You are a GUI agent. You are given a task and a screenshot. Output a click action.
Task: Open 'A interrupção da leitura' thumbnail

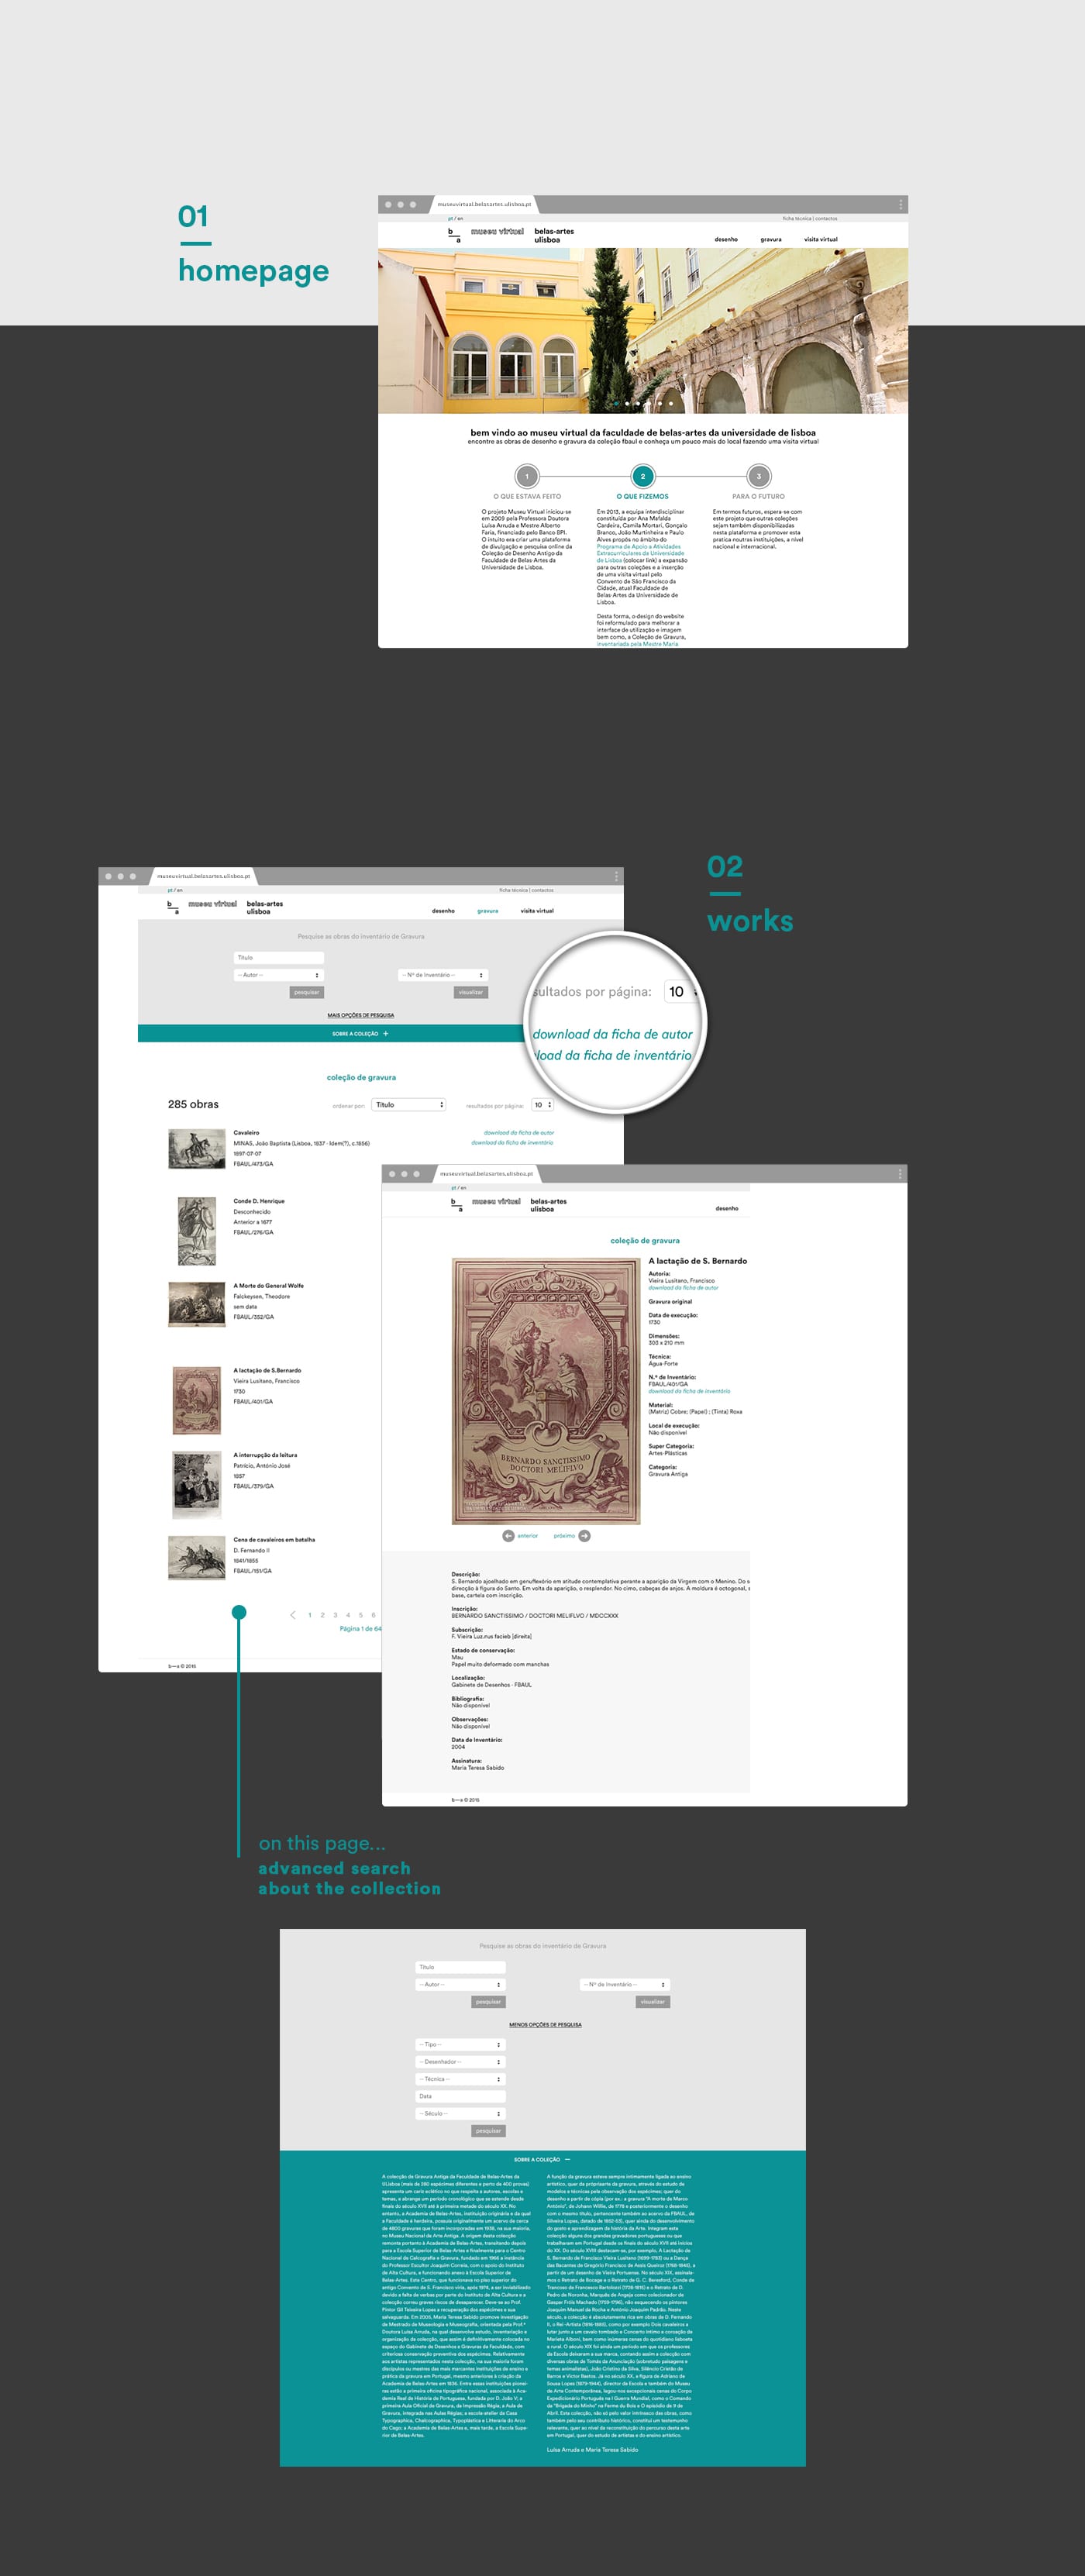pos(197,1485)
